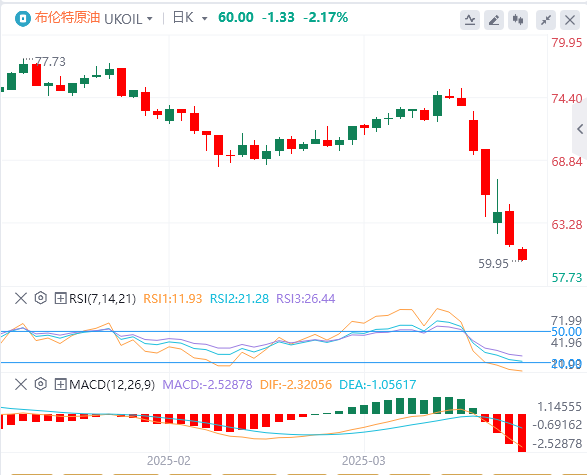Click the MACD:-2.52878 value
The height and width of the screenshot is (475, 587).
click(207, 384)
